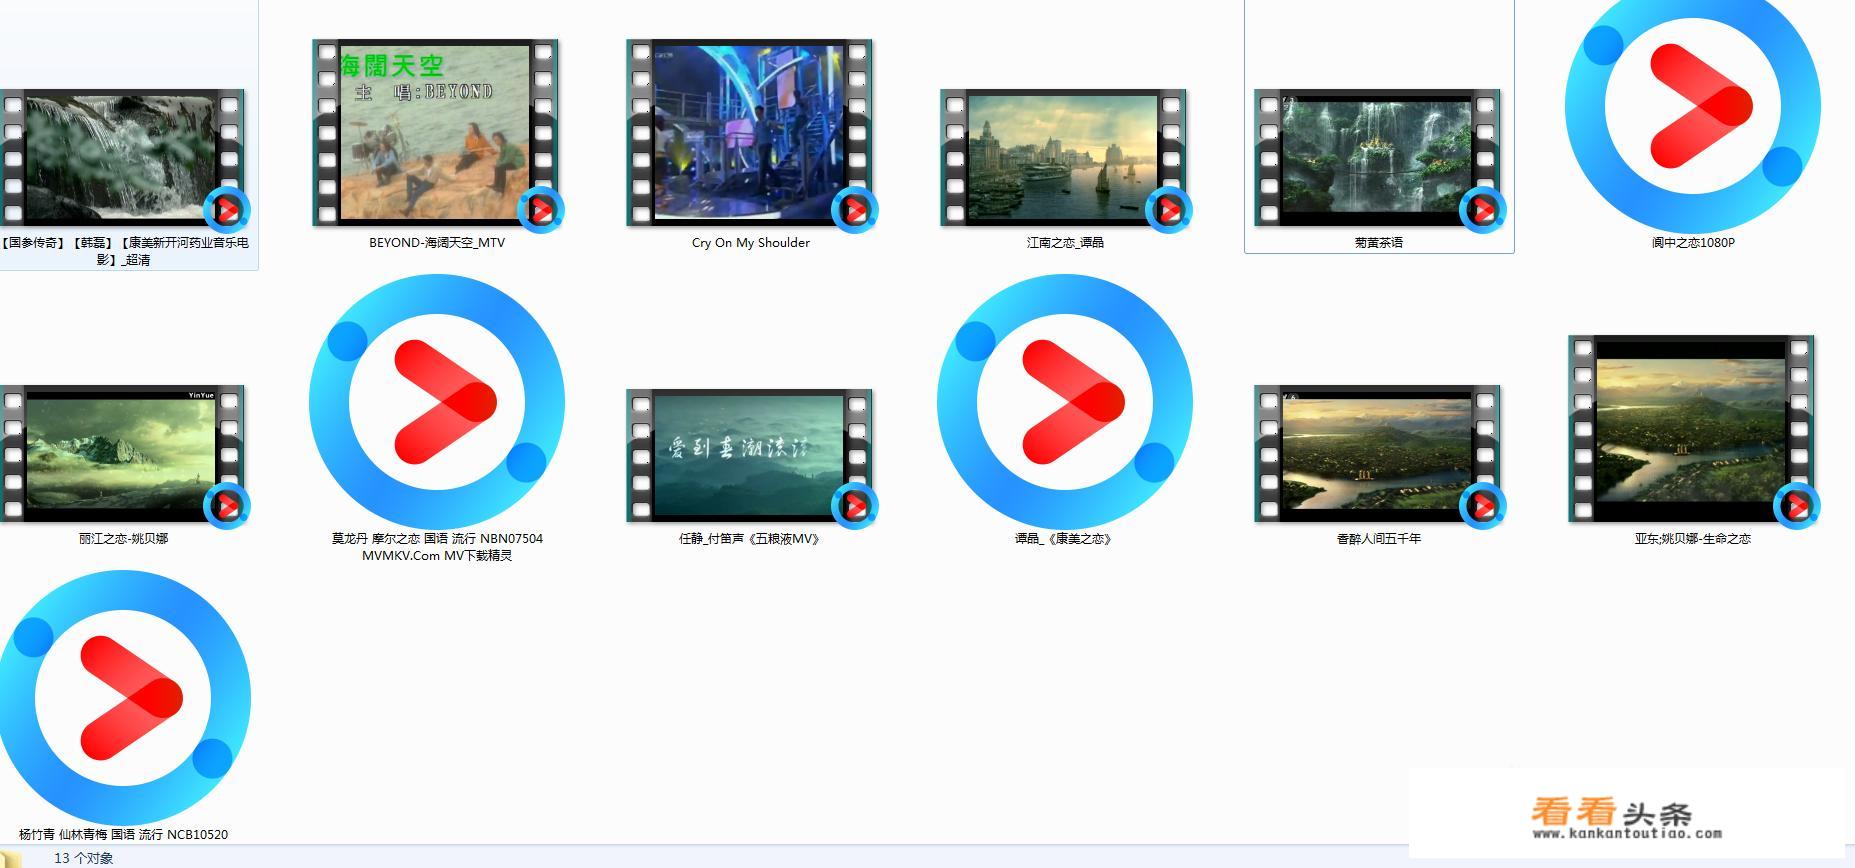
Task: Select the 杨竹青 仙林青梅 video file icon
Action: (x=123, y=697)
